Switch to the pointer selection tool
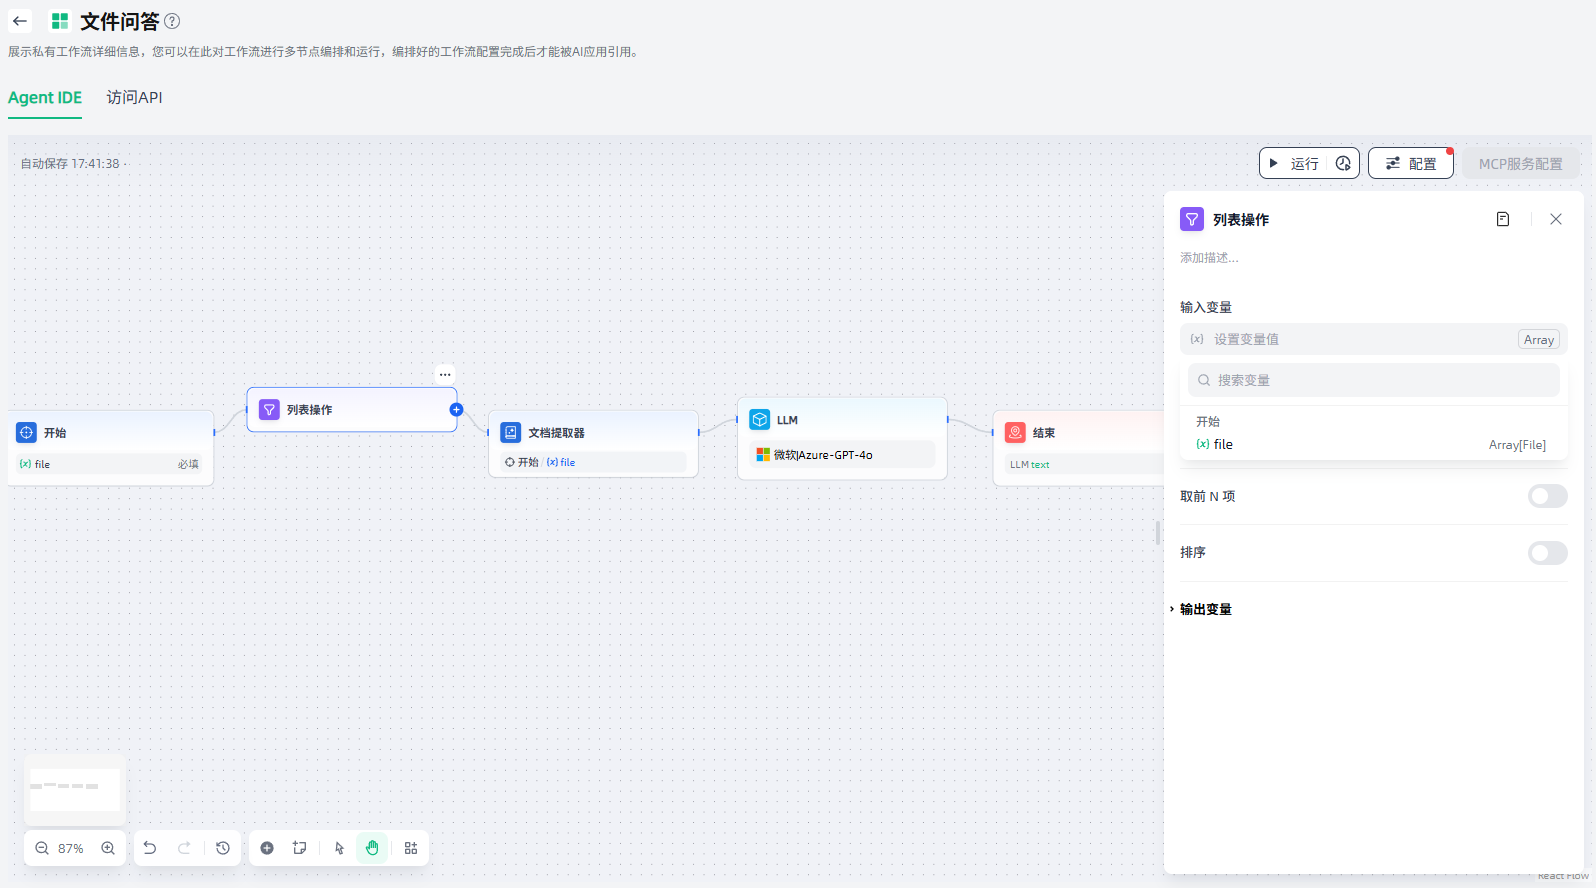 (x=340, y=848)
